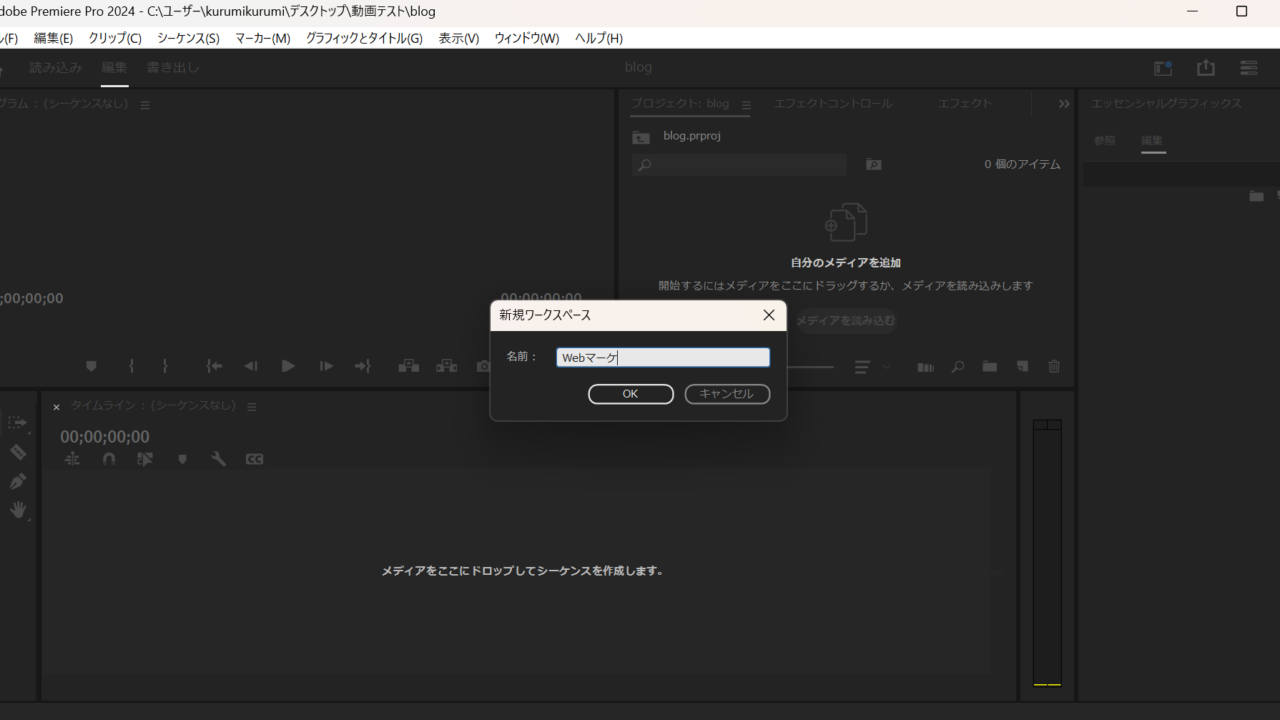The height and width of the screenshot is (720, 1280).
Task: Click the Mark Out button
Action: coord(165,367)
